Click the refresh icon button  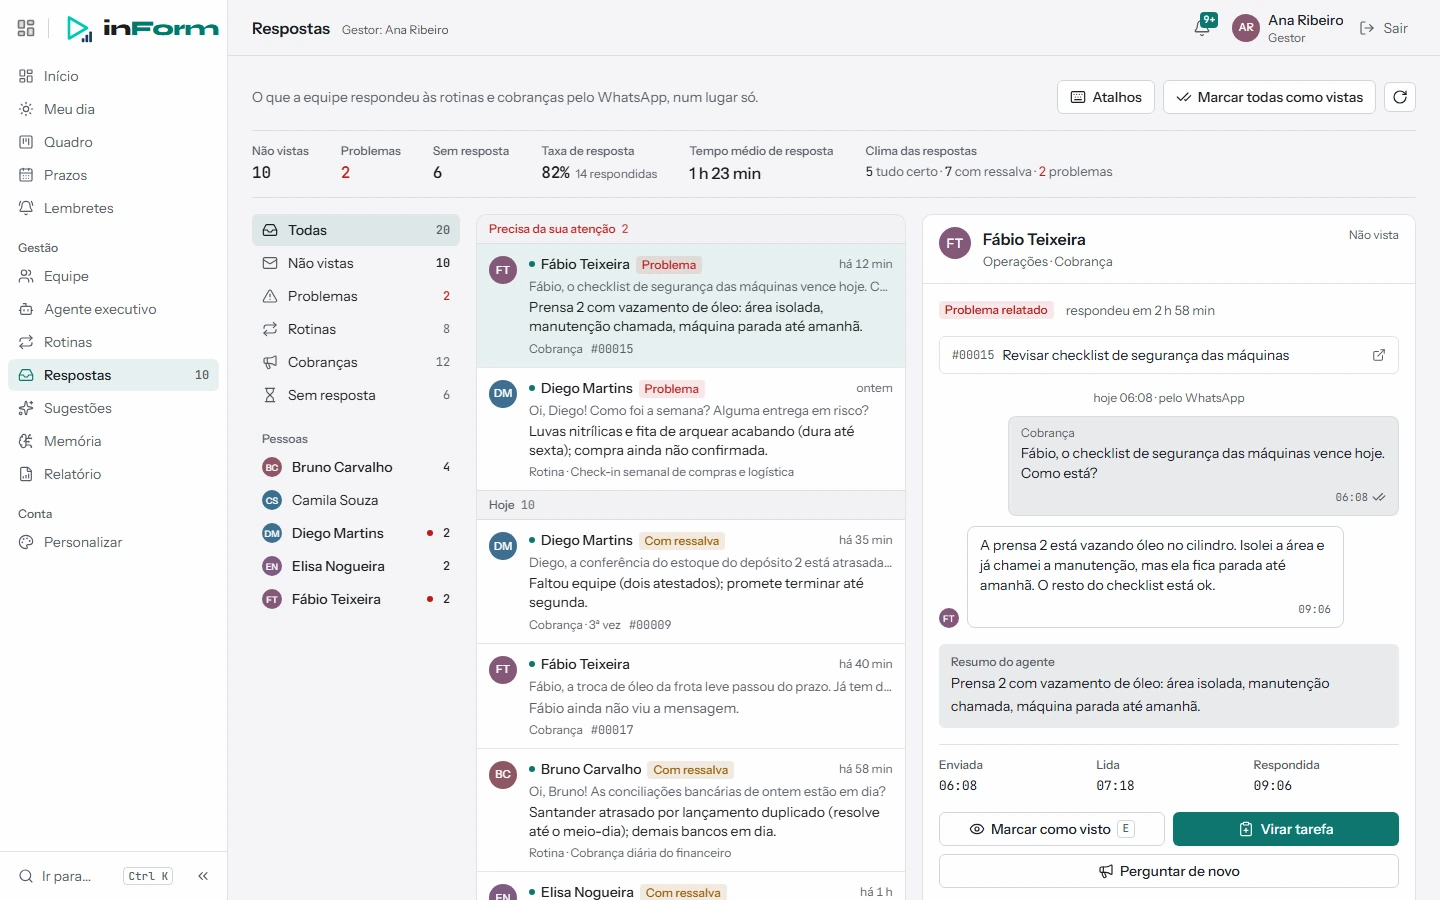[x=1400, y=97]
